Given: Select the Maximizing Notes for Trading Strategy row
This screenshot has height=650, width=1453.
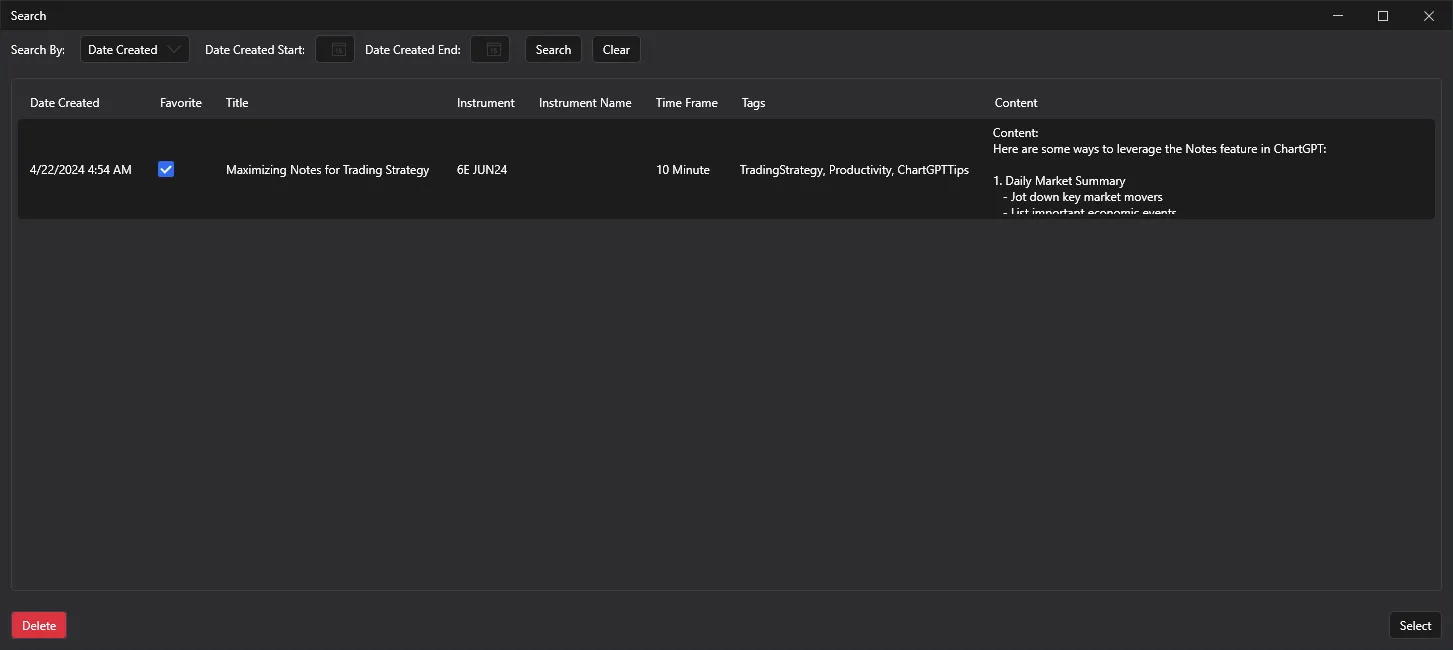Looking at the screenshot, I should tap(328, 169).
